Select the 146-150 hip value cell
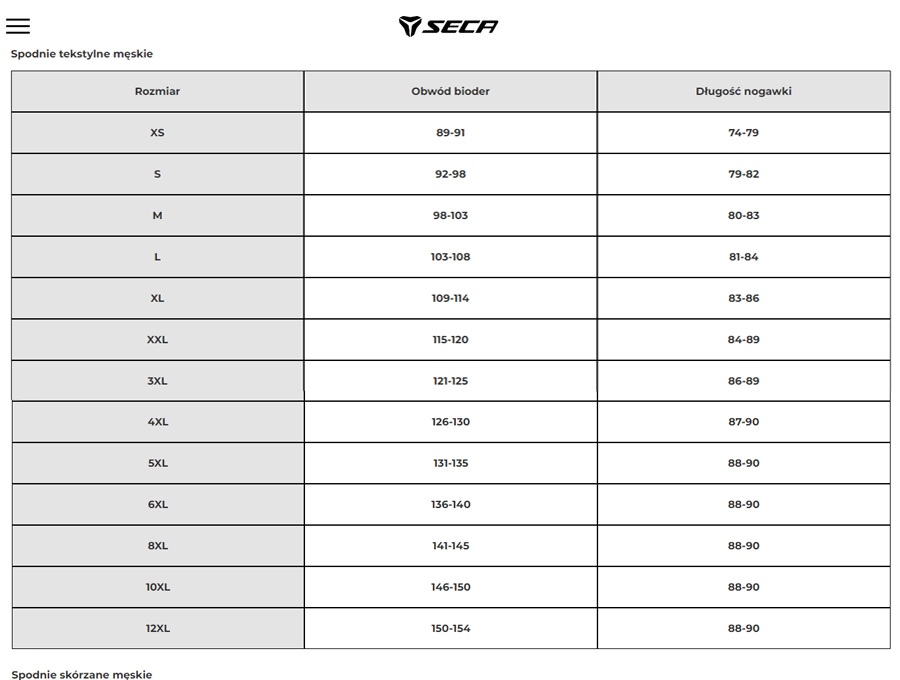This screenshot has height=680, width=900. tap(450, 587)
